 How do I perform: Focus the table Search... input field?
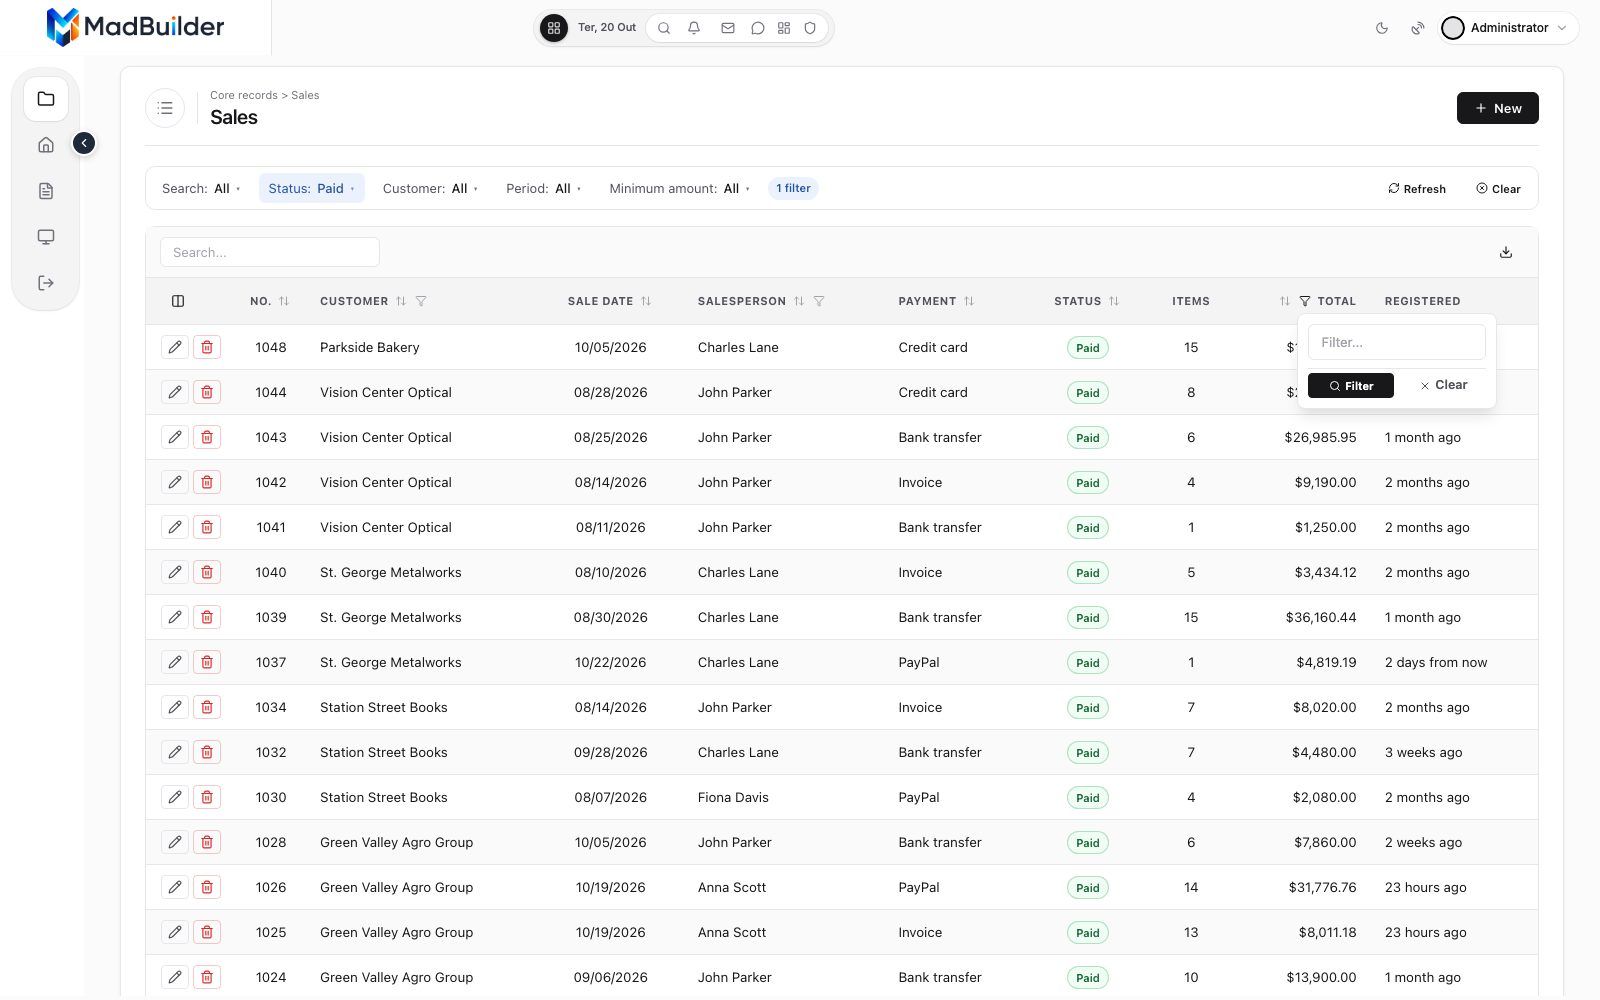click(270, 252)
